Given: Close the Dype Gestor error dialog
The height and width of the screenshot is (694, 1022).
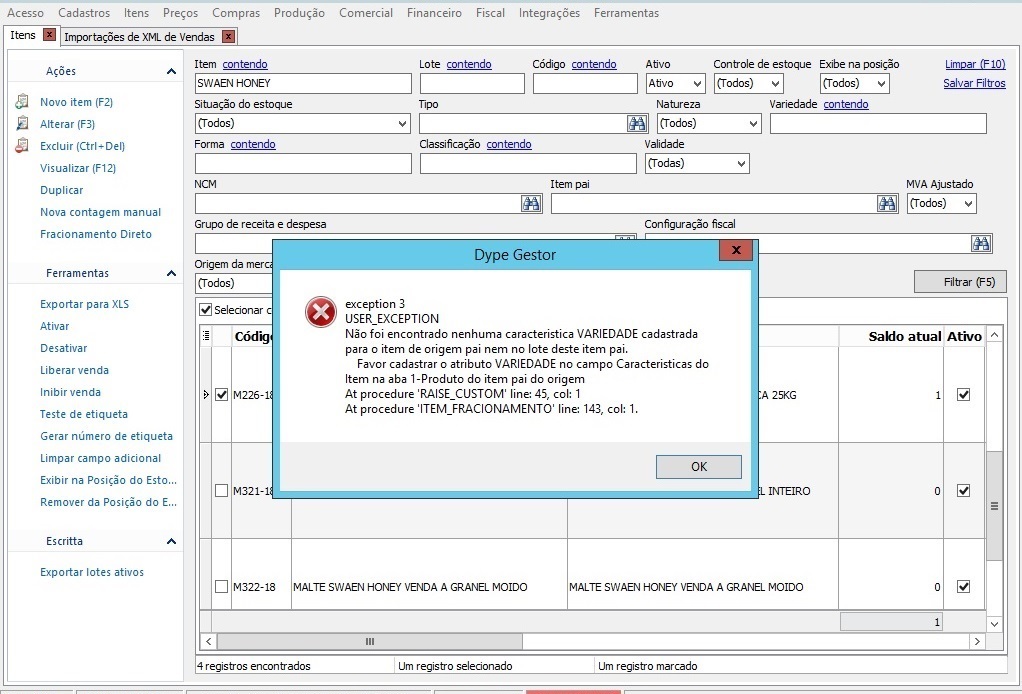Looking at the screenshot, I should tap(736, 250).
